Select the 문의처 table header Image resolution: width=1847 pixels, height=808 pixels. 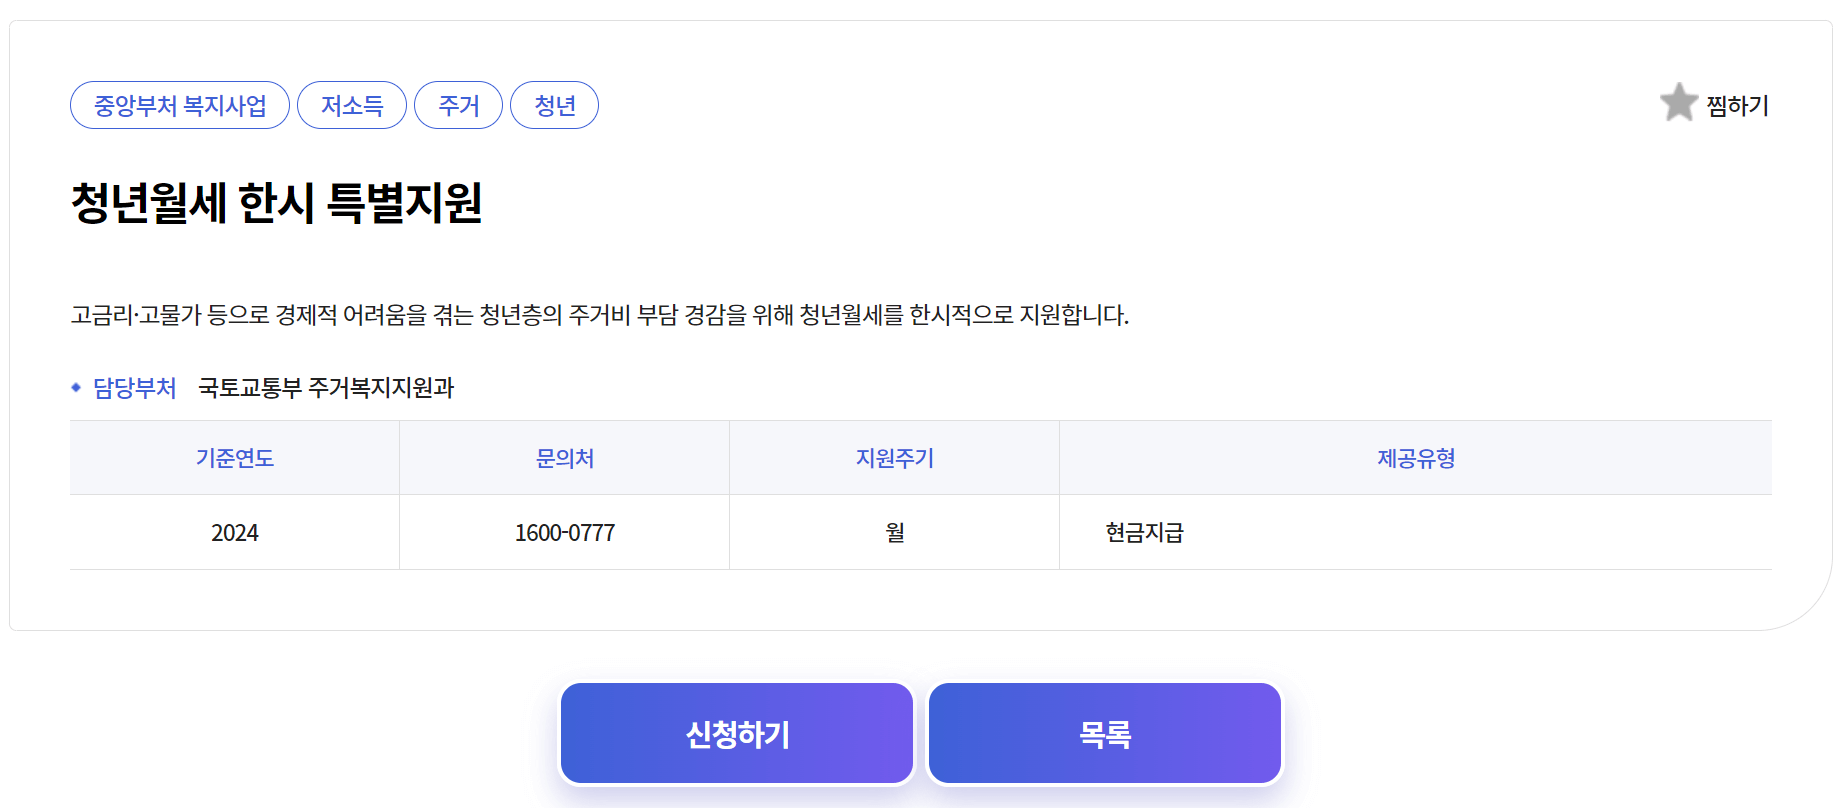pos(563,457)
